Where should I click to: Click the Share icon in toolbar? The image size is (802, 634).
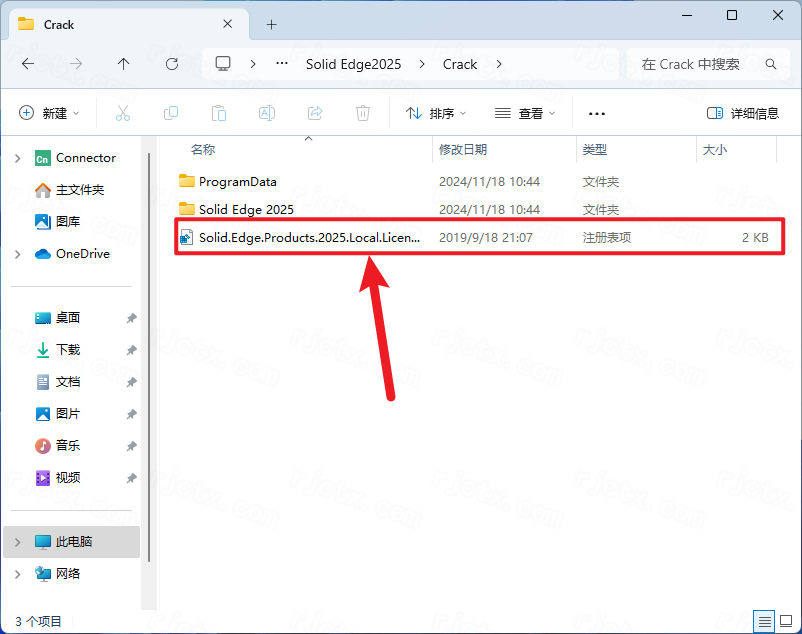click(x=315, y=114)
